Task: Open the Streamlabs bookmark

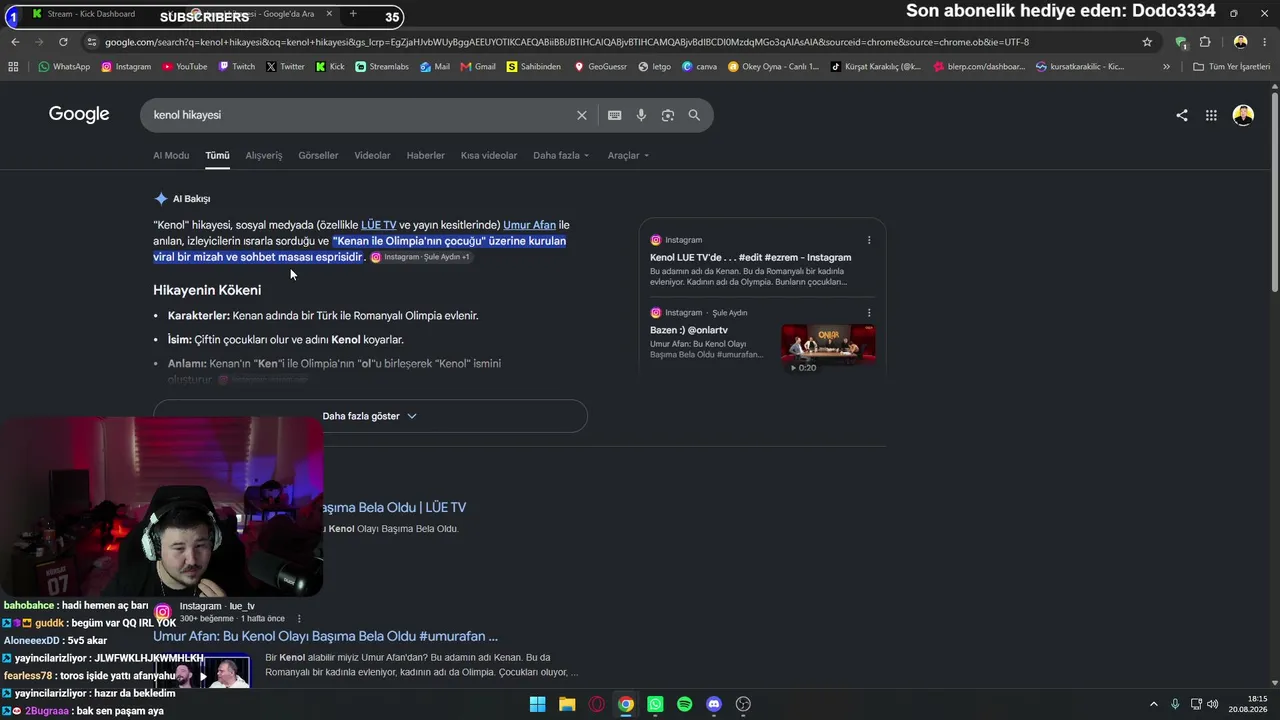Action: [x=382, y=67]
